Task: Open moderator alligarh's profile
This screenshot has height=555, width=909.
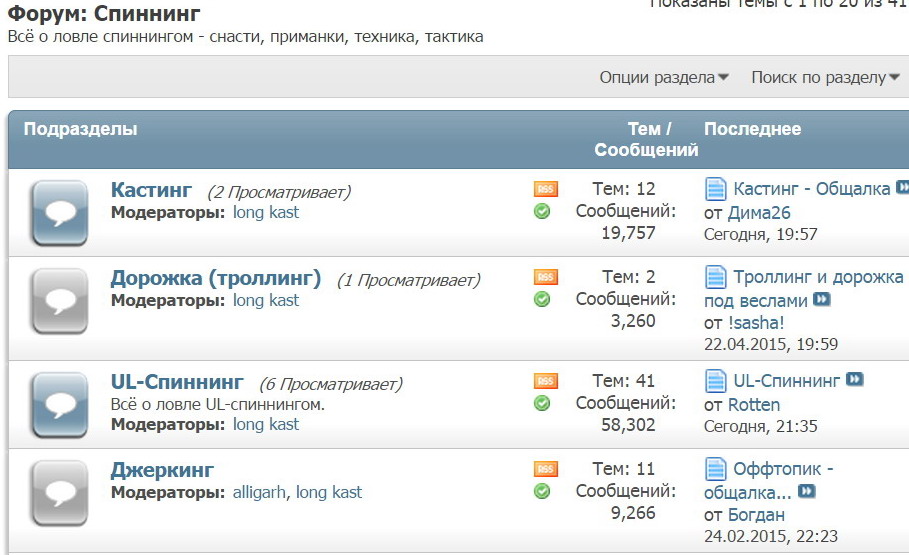Action: 259,492
